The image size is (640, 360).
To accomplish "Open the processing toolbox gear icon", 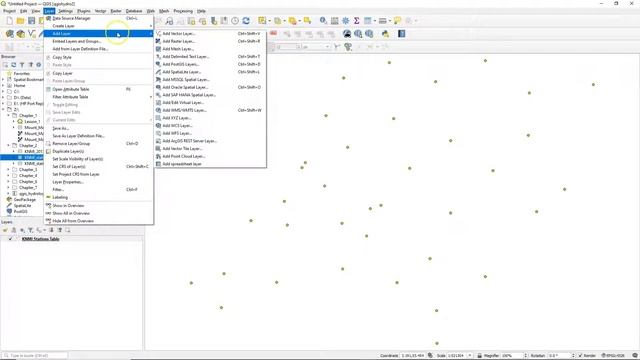I will 345,21.
